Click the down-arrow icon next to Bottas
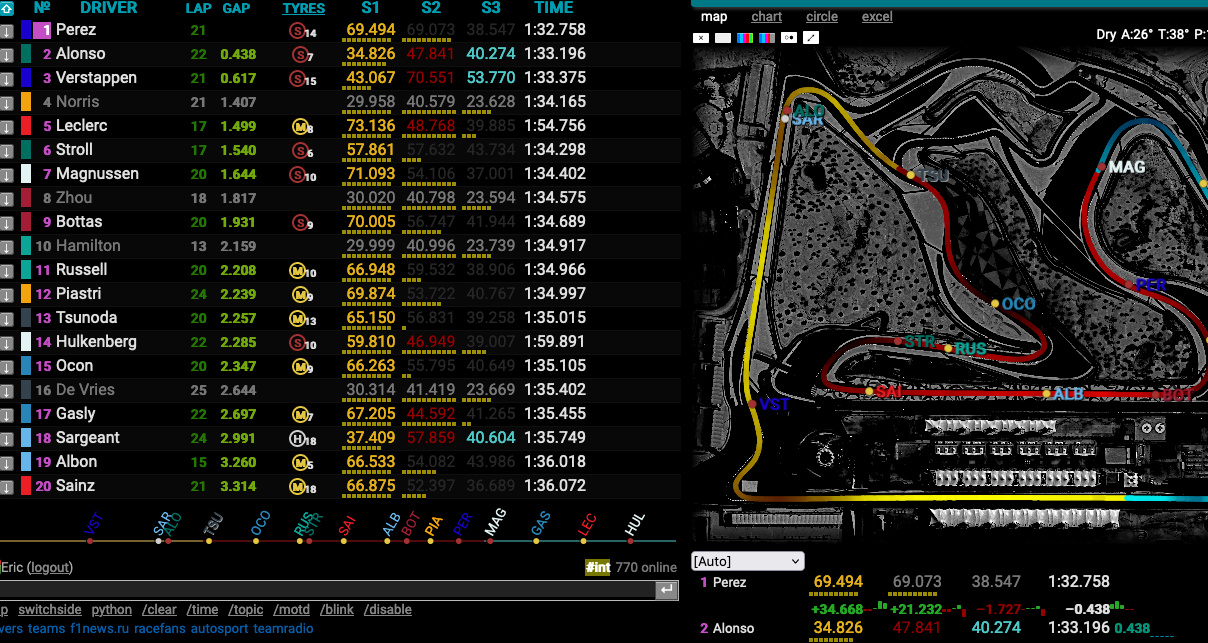 [x=6, y=223]
